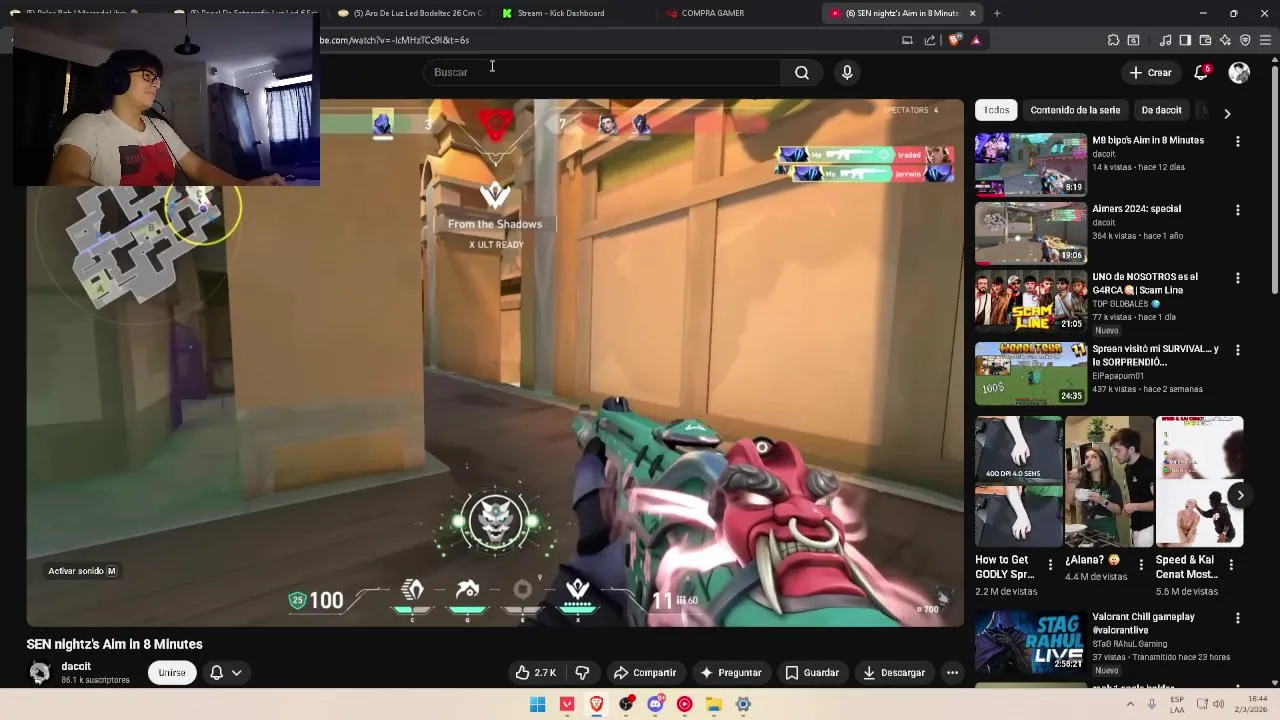Open options for Spreen visitó mi SURVIVAL video

[1237, 350]
